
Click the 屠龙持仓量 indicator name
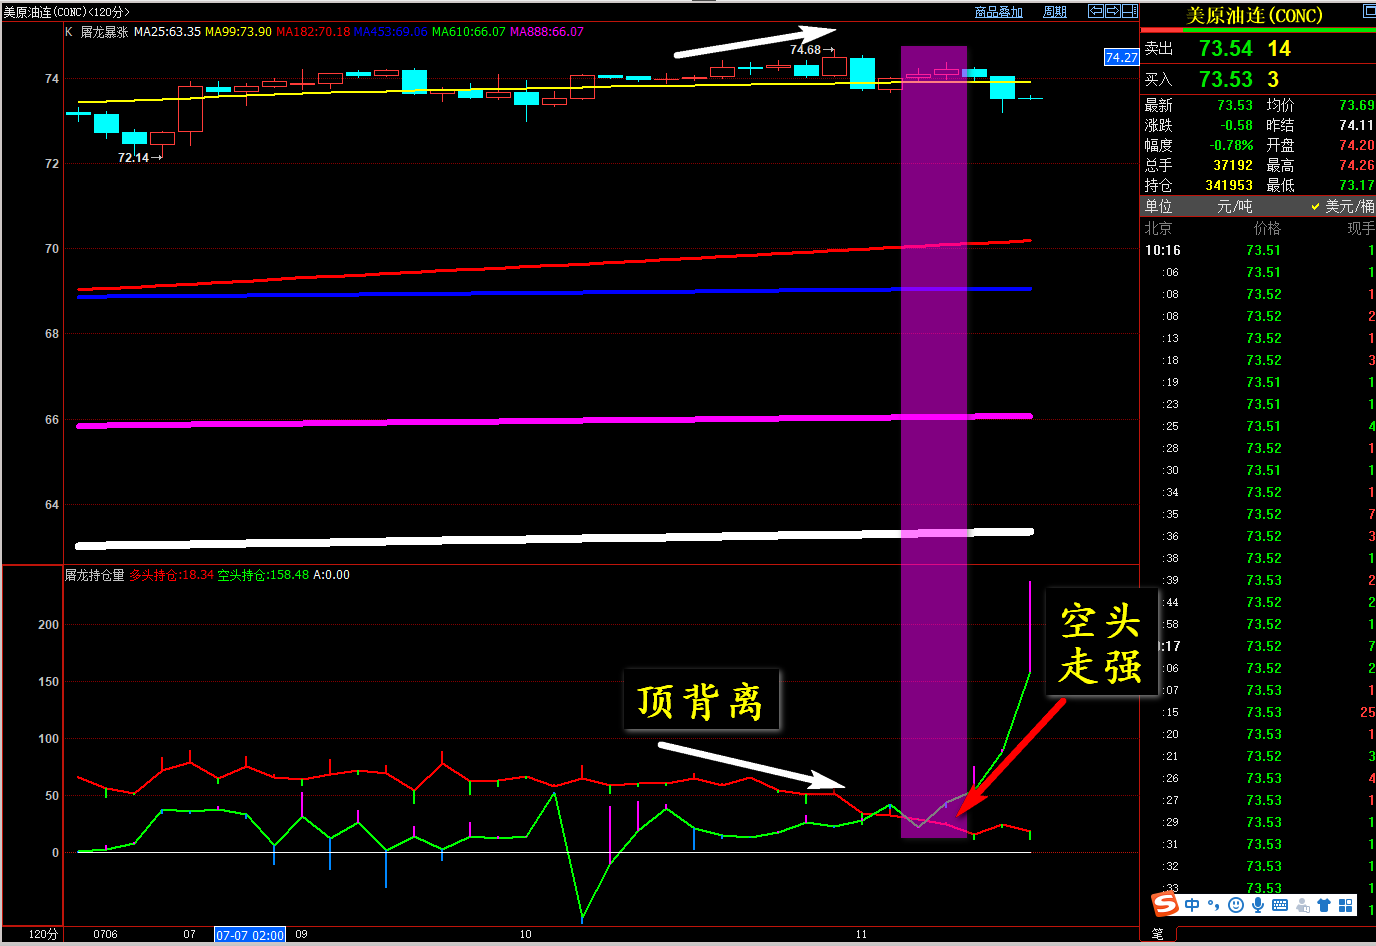point(95,575)
